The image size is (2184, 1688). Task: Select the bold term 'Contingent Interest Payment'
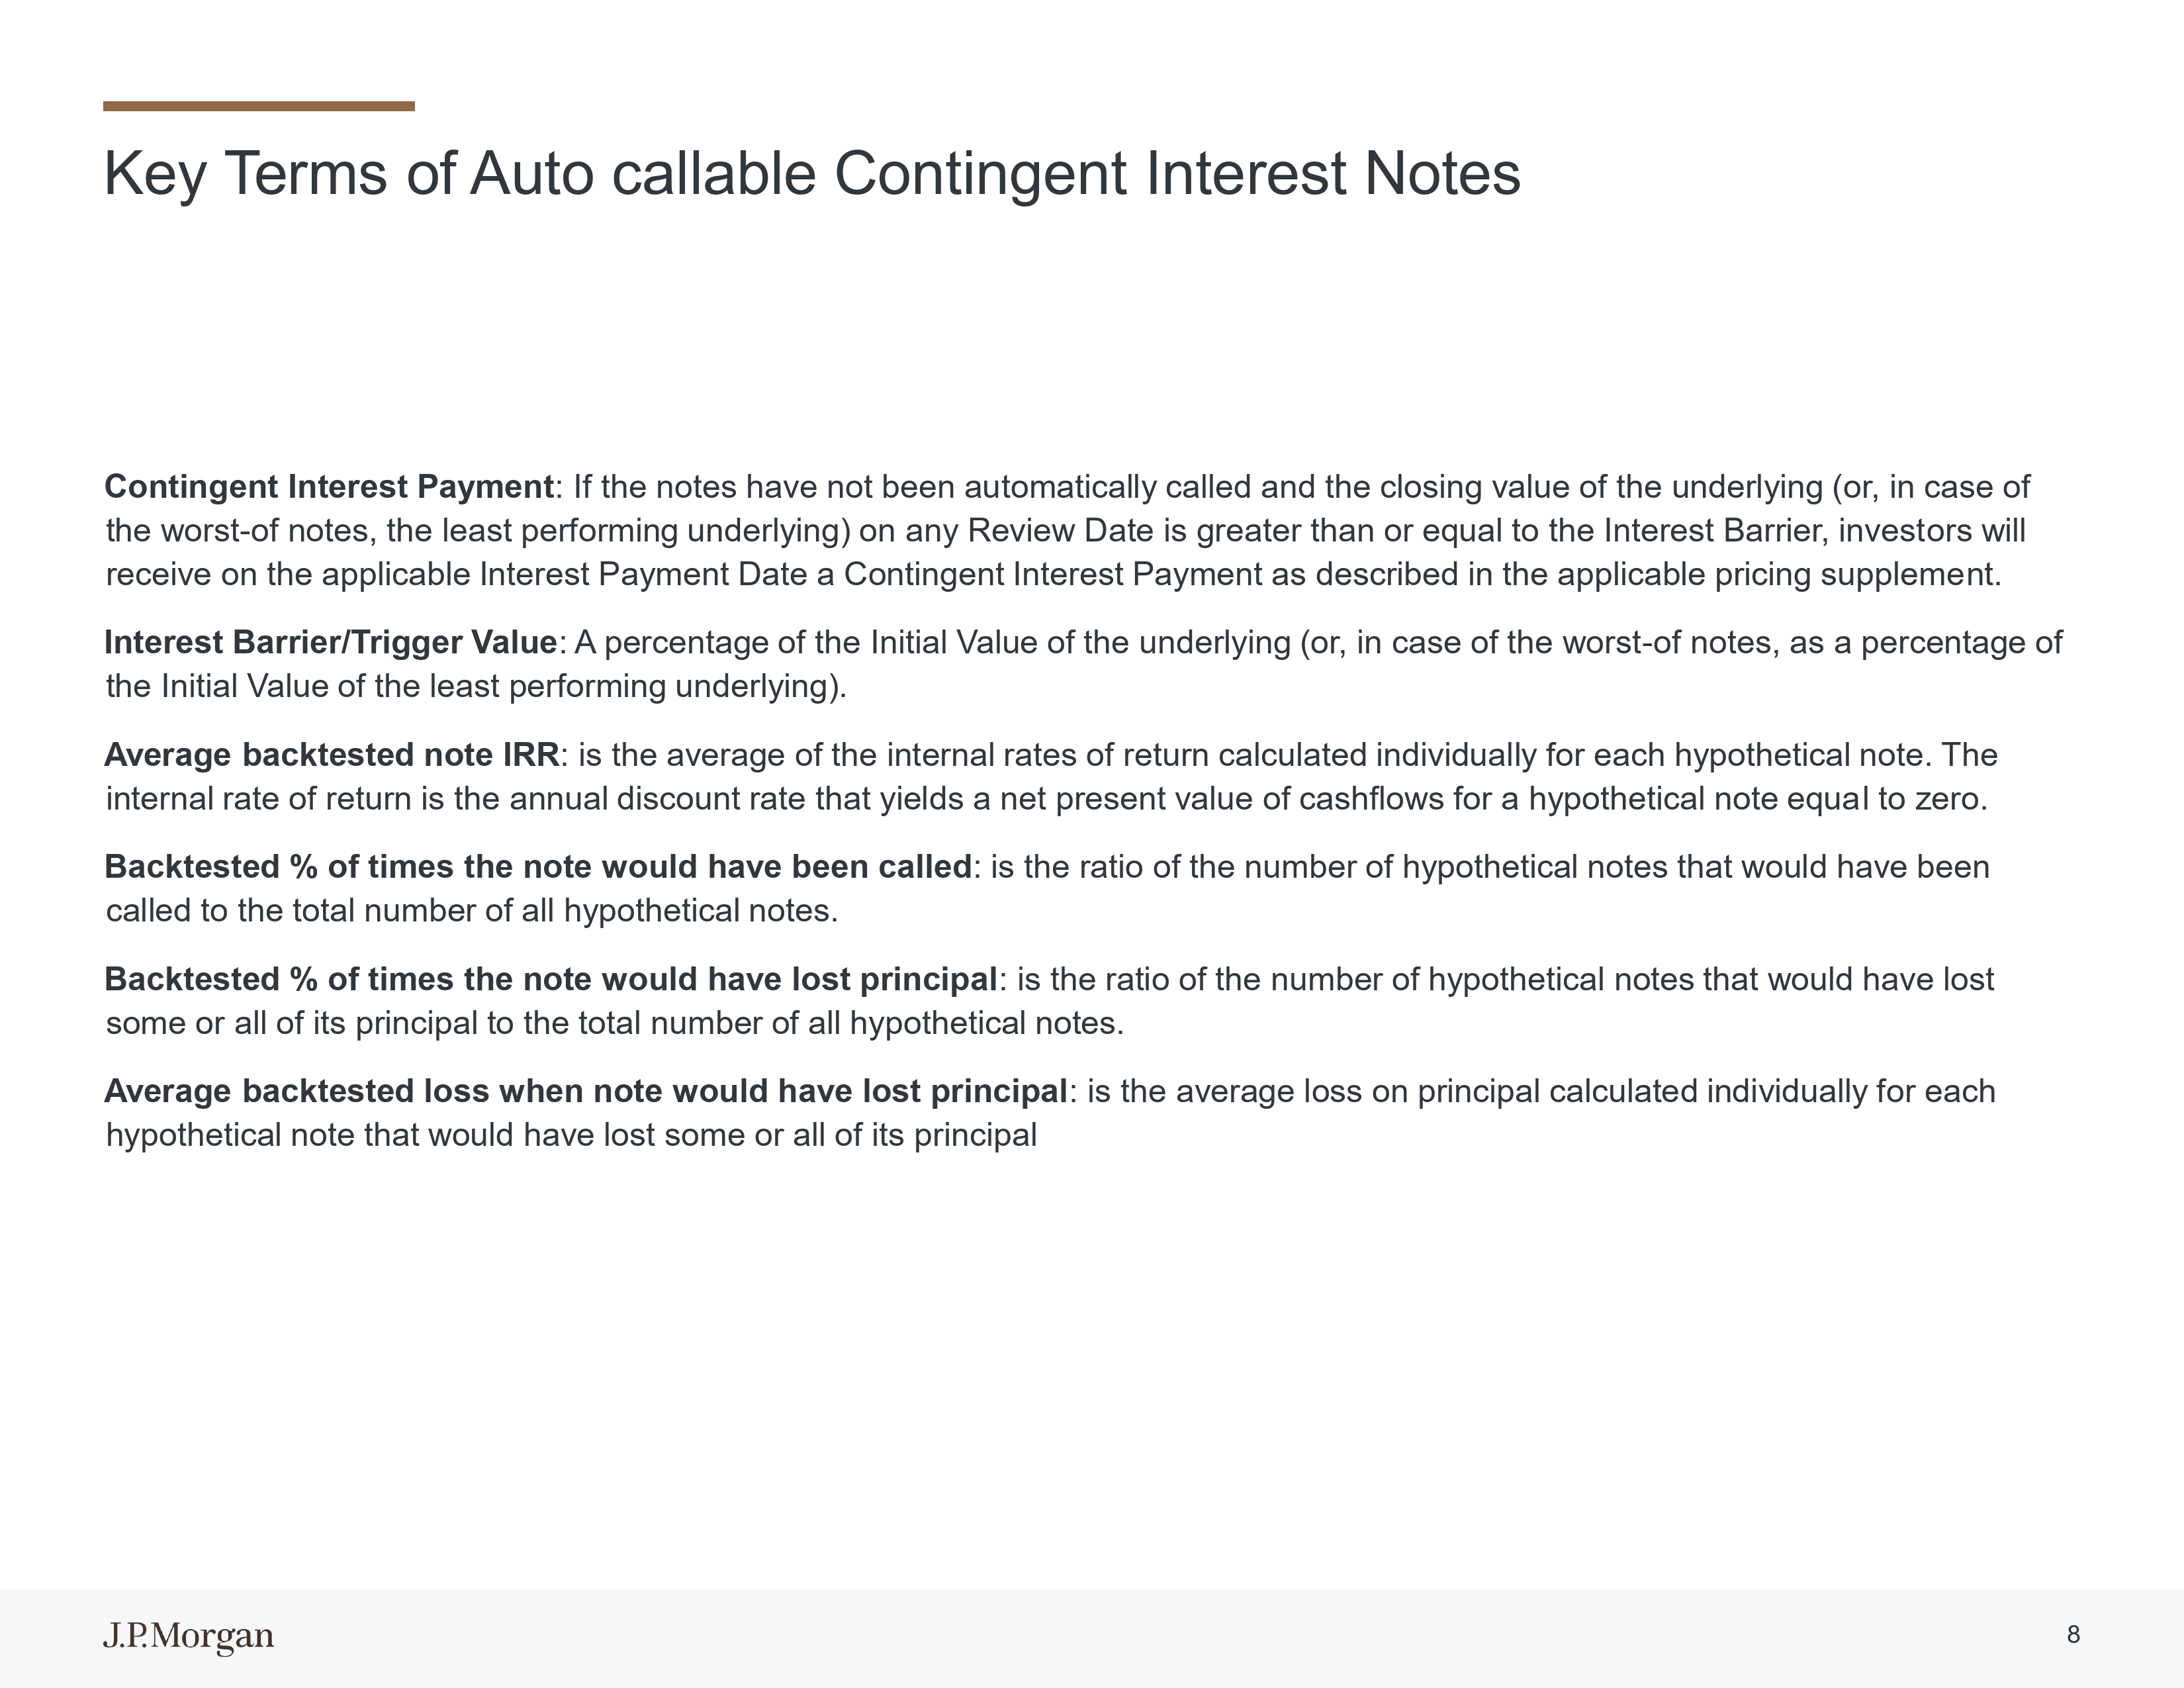coord(329,487)
